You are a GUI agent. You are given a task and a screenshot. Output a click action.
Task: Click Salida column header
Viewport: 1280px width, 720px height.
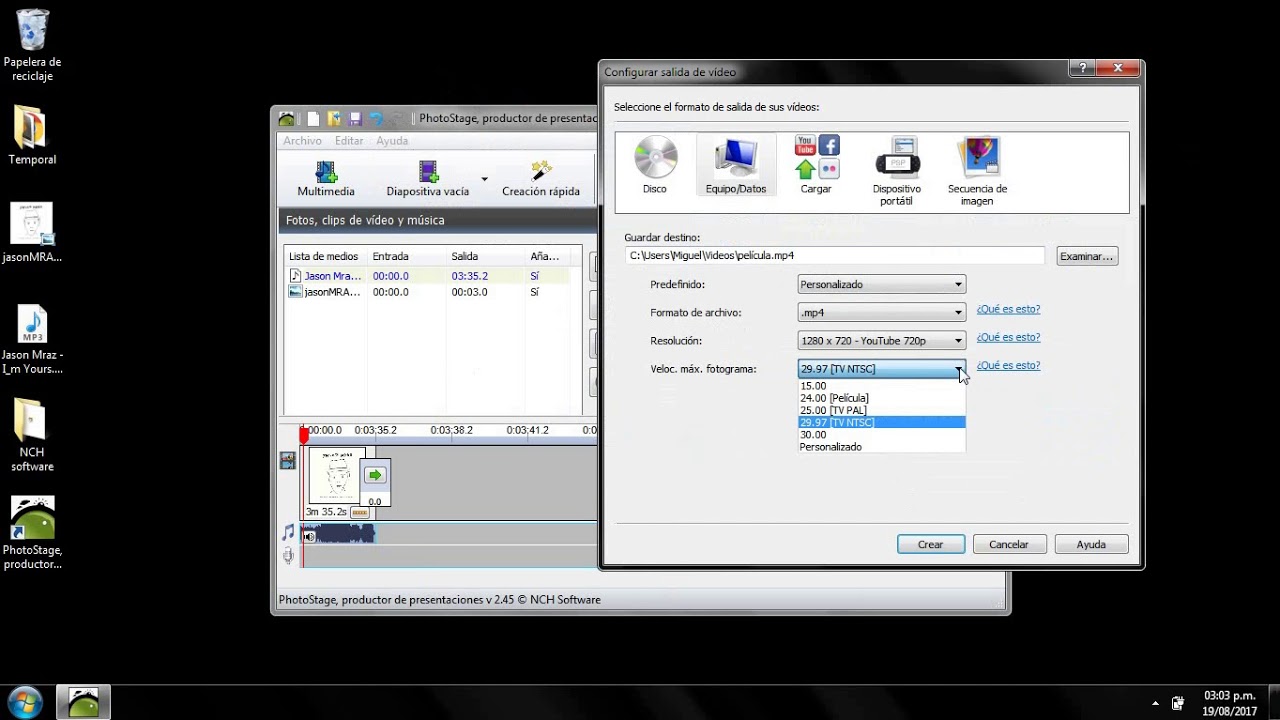point(486,257)
